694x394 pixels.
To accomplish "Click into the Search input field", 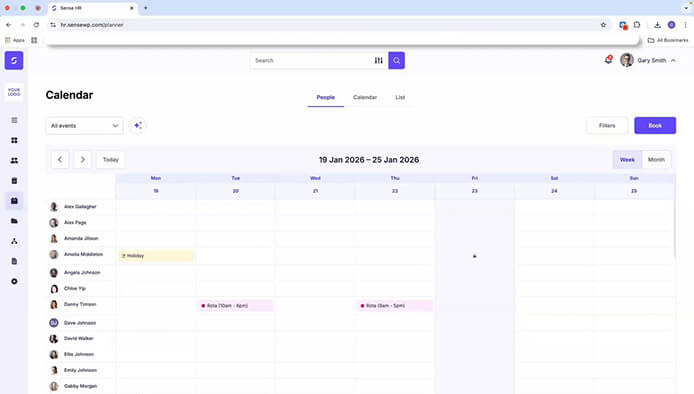I will [x=312, y=60].
